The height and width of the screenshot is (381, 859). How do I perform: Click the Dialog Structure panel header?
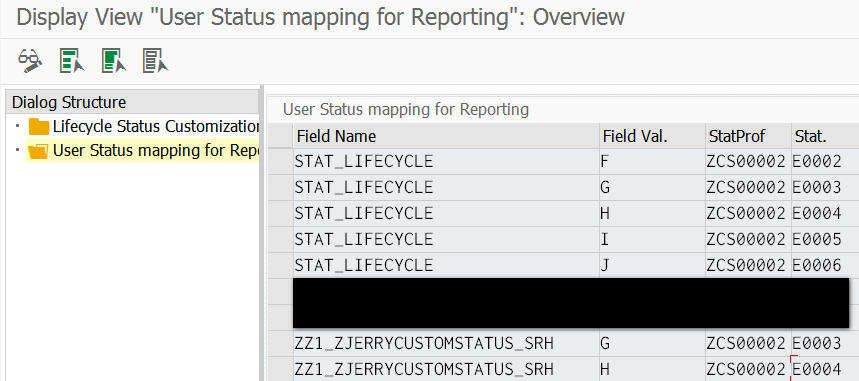click(132, 102)
